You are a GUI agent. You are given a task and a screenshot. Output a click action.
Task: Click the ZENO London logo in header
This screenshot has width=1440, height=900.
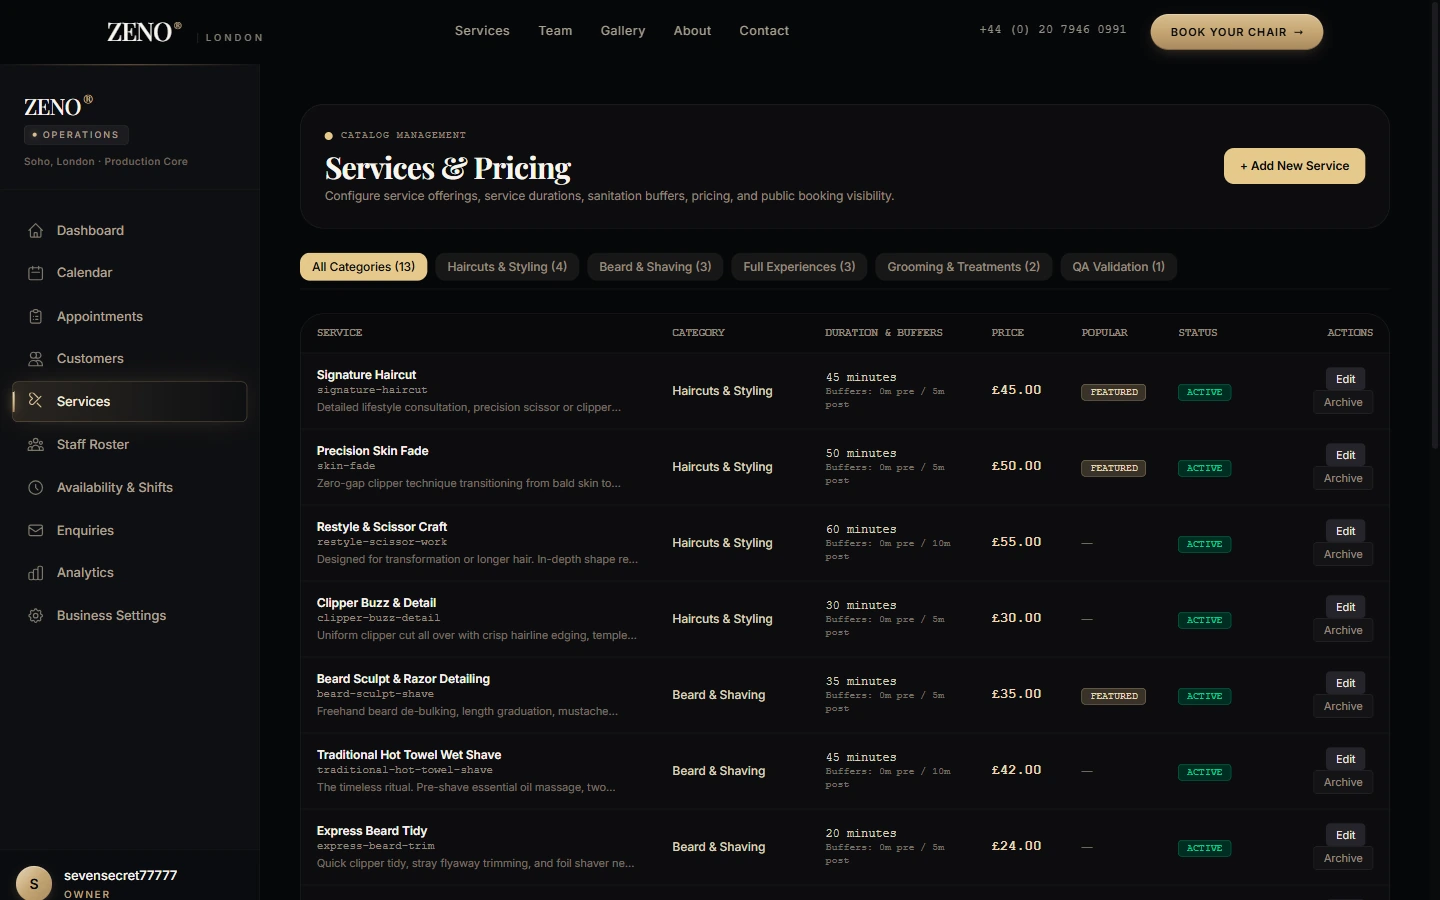coord(185,32)
